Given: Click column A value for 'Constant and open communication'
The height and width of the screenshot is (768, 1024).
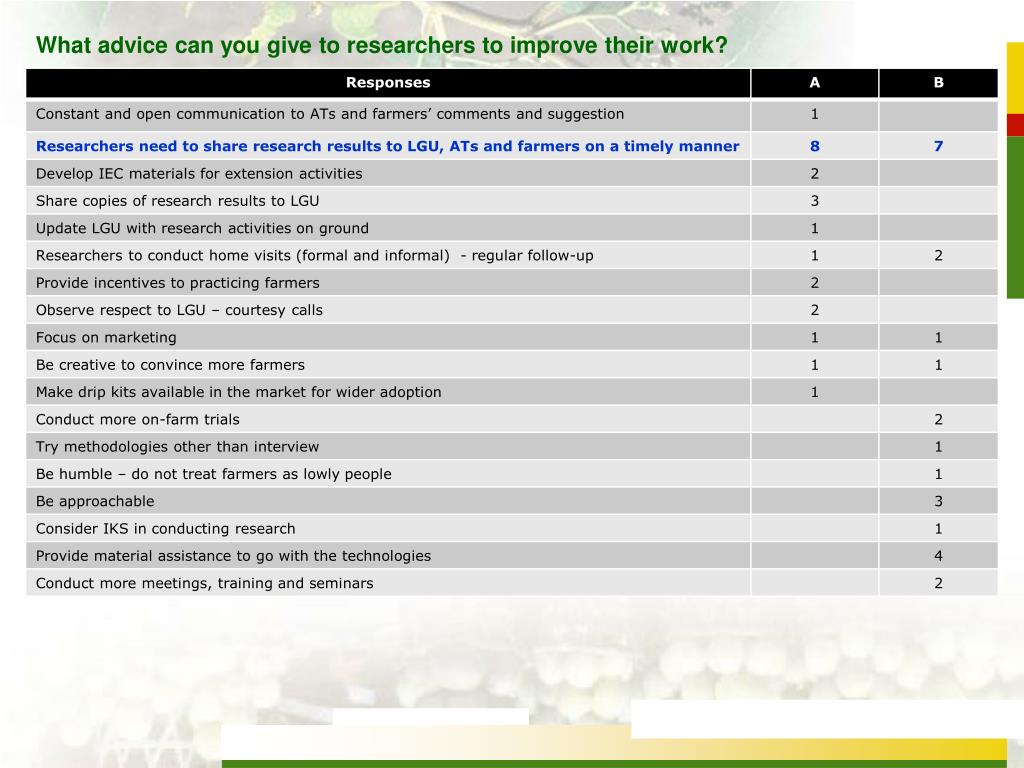Looking at the screenshot, I should [x=814, y=114].
